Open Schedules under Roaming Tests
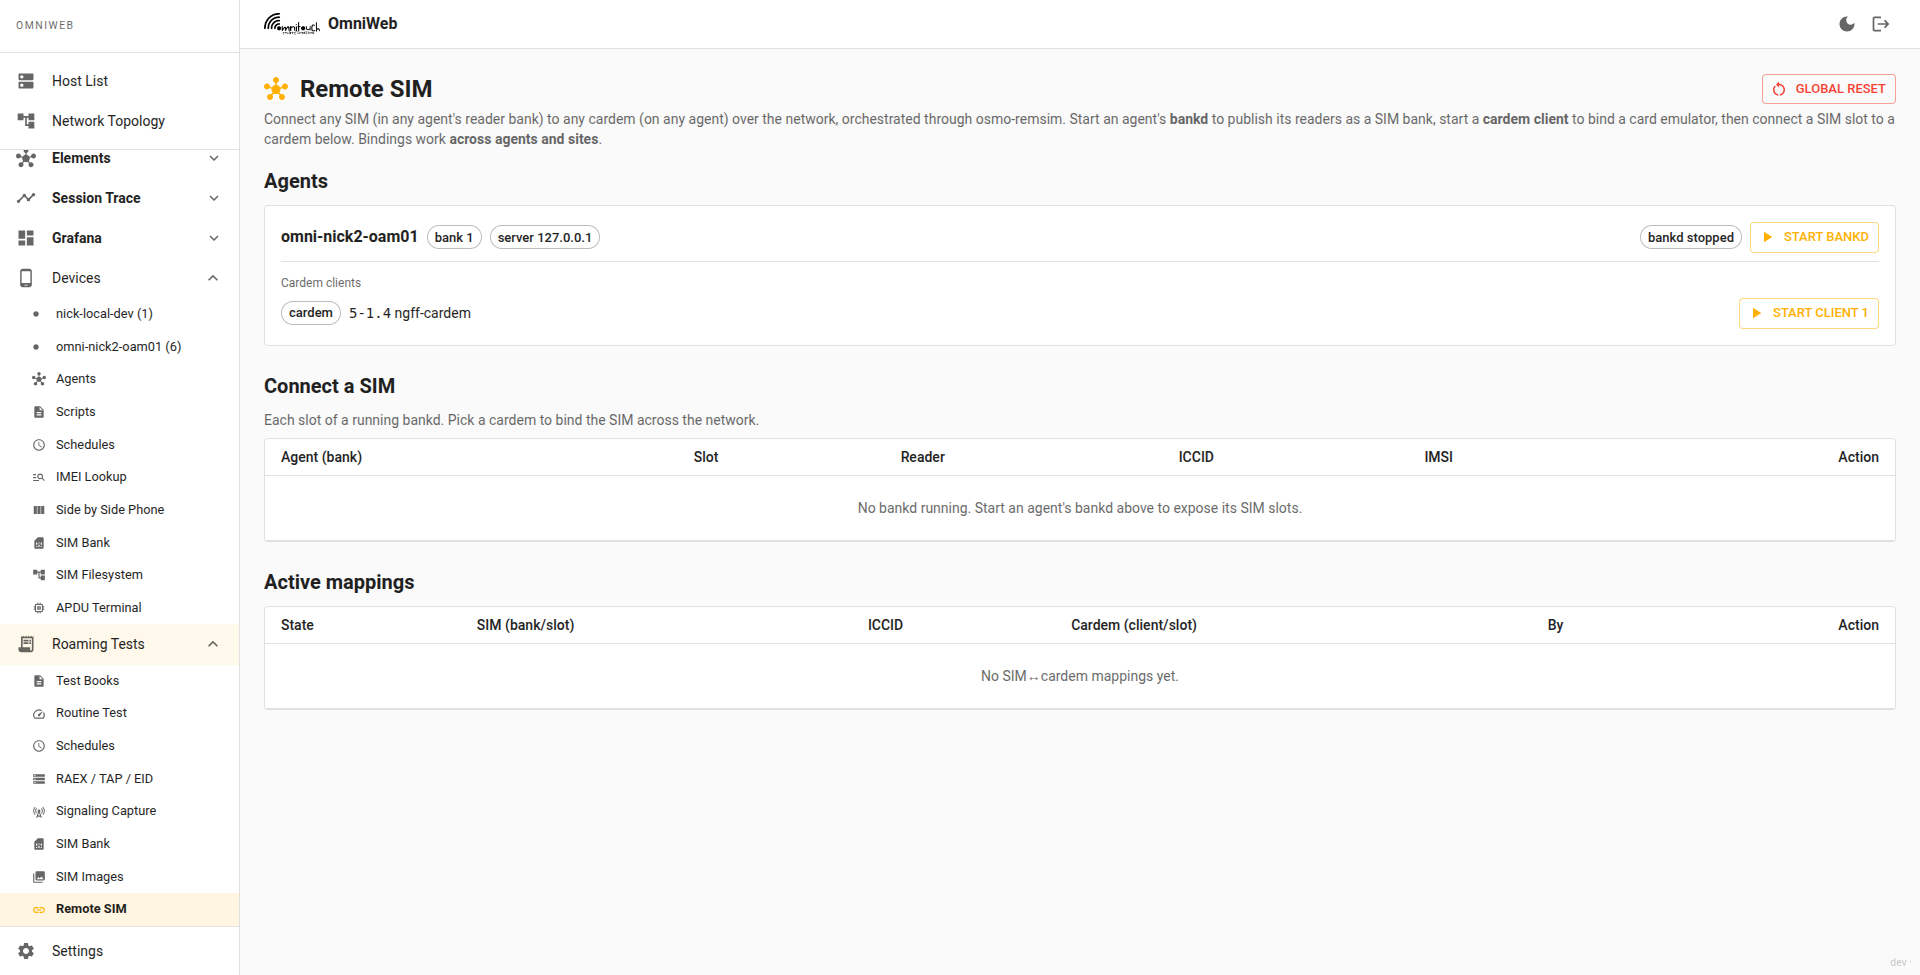Screen dimensions: 1920x975 (x=120, y=746)
